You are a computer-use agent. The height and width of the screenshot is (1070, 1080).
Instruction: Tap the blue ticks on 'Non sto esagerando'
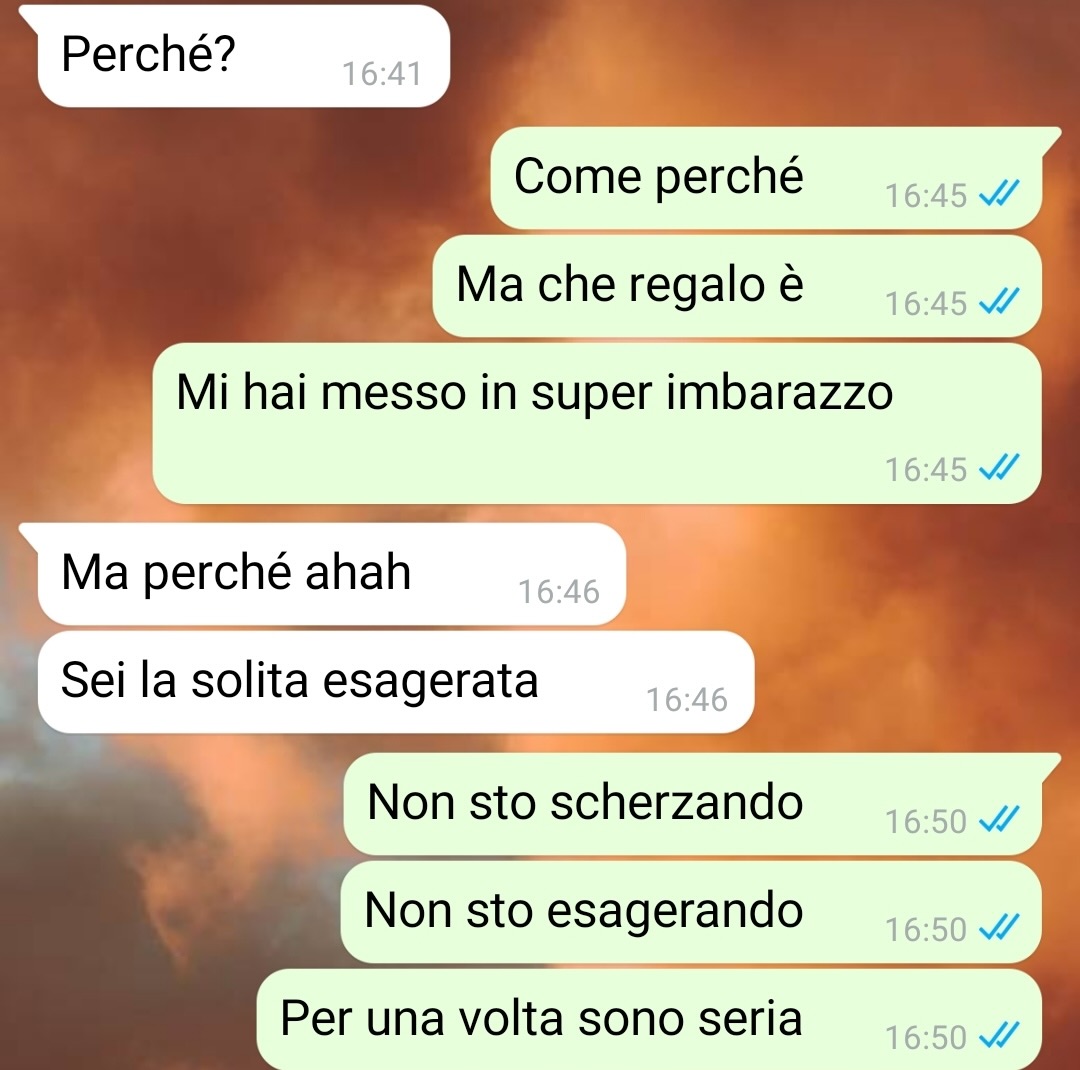[999, 927]
